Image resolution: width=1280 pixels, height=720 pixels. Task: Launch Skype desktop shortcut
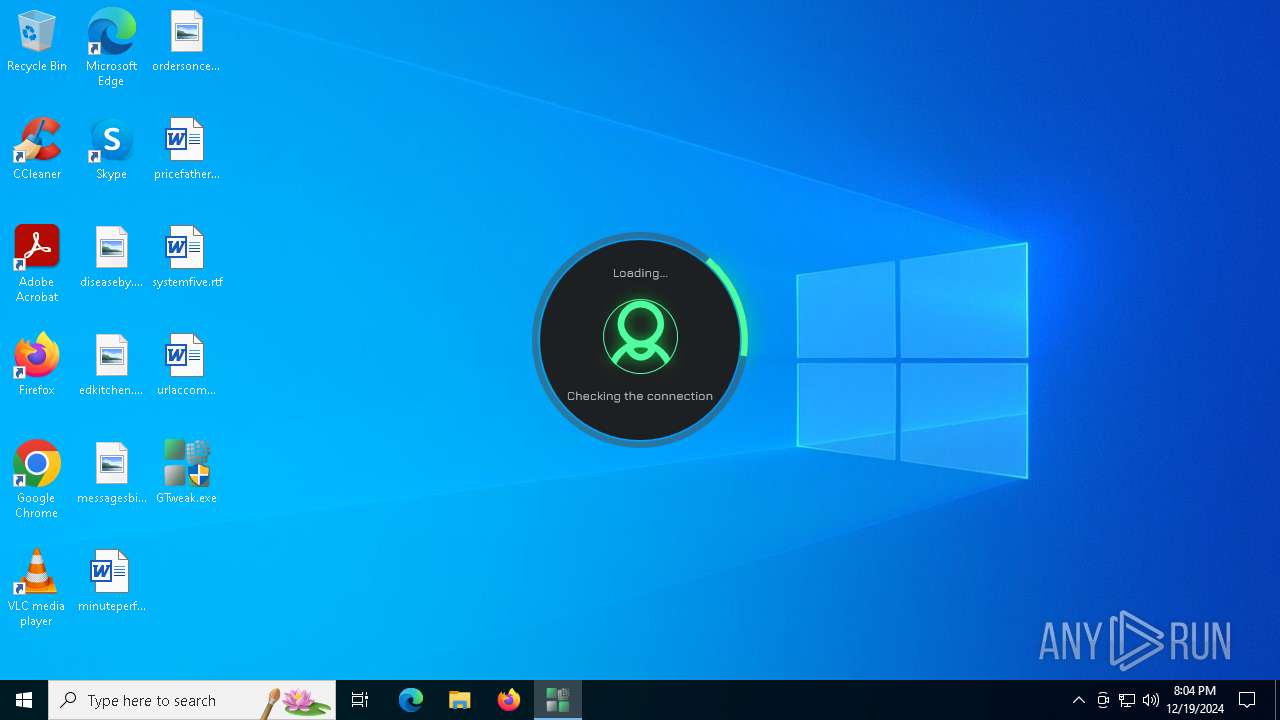click(x=111, y=150)
